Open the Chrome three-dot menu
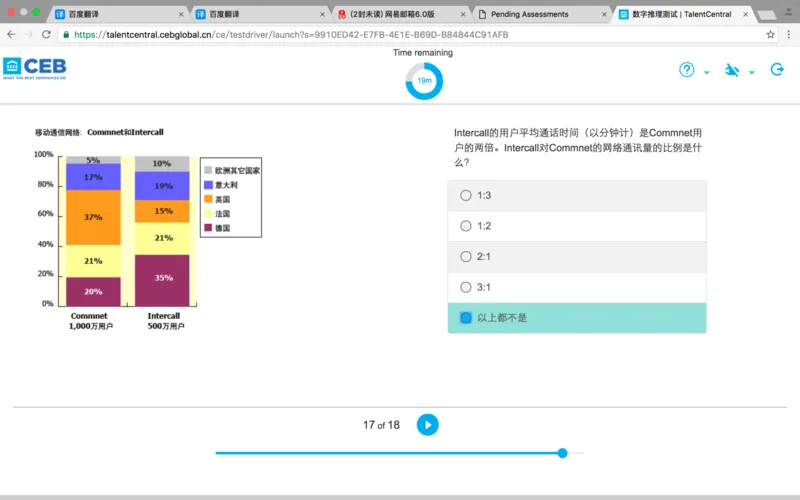The width and height of the screenshot is (800, 500). 789,34
